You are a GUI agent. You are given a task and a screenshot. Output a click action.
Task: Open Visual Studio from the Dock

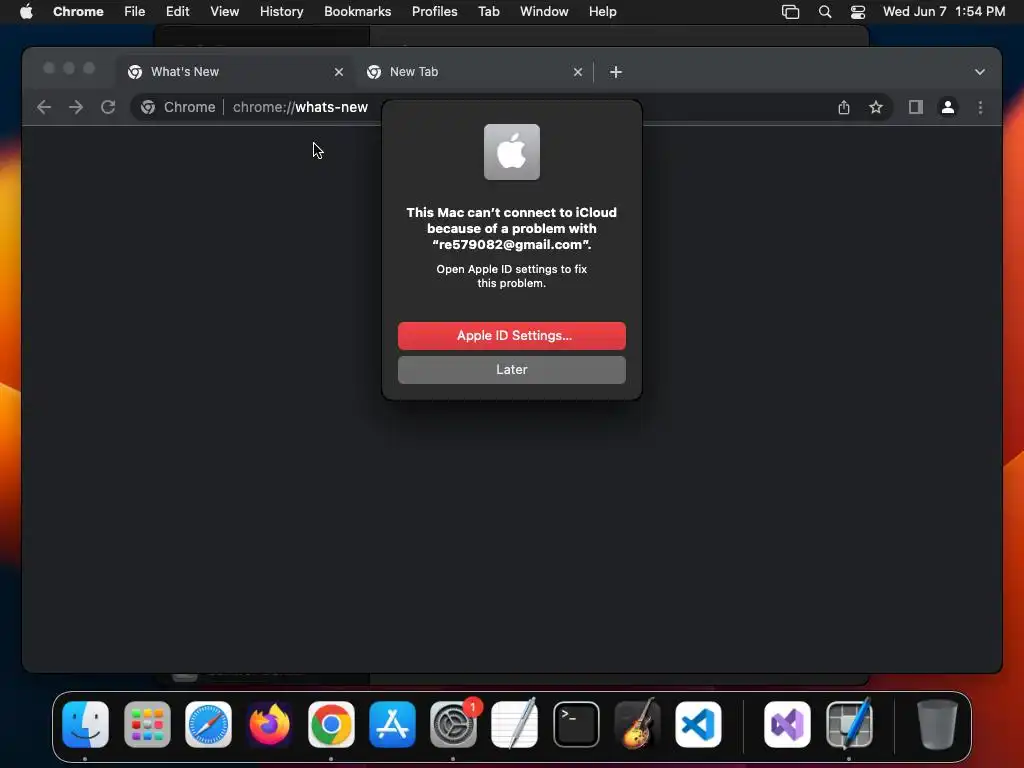coord(788,724)
